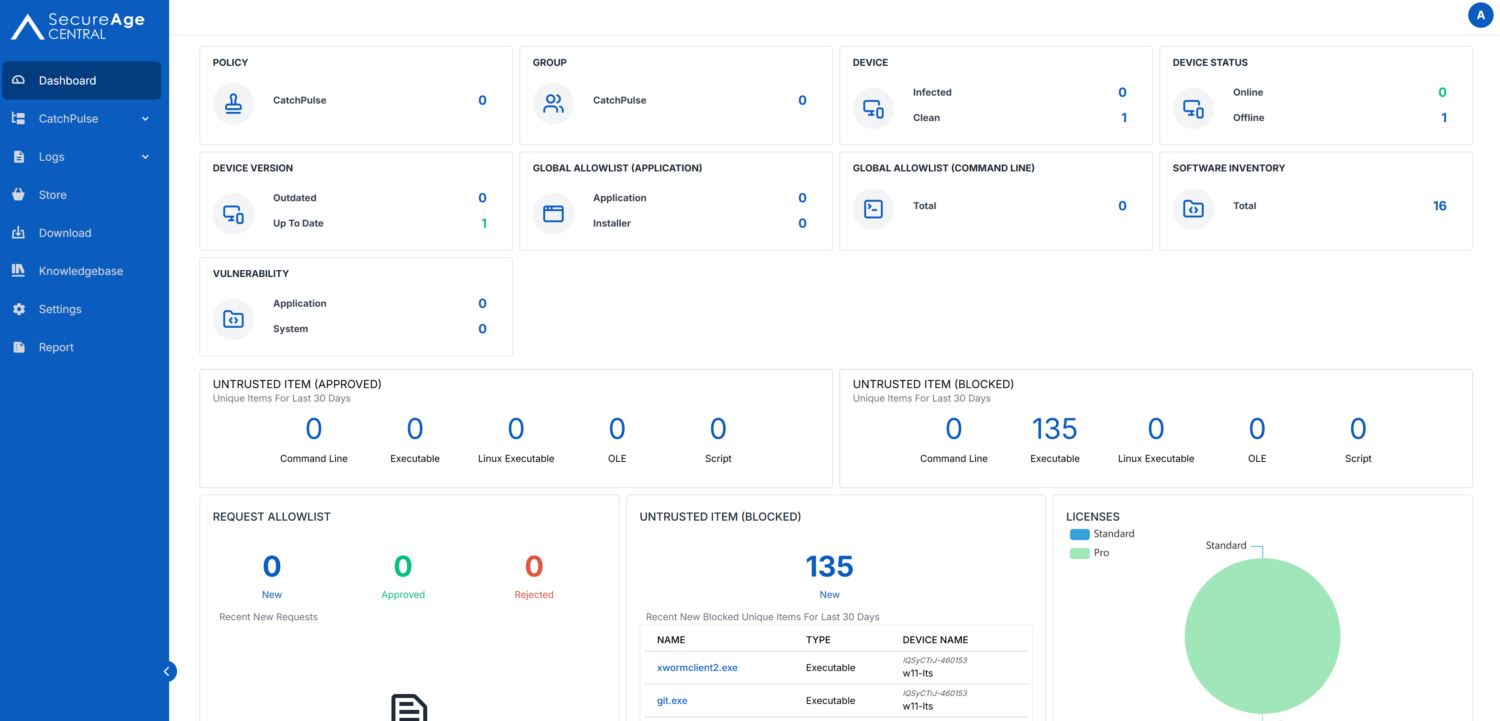Image resolution: width=1500 pixels, height=721 pixels.
Task: Open the Policy card's stamp icon
Action: point(233,100)
